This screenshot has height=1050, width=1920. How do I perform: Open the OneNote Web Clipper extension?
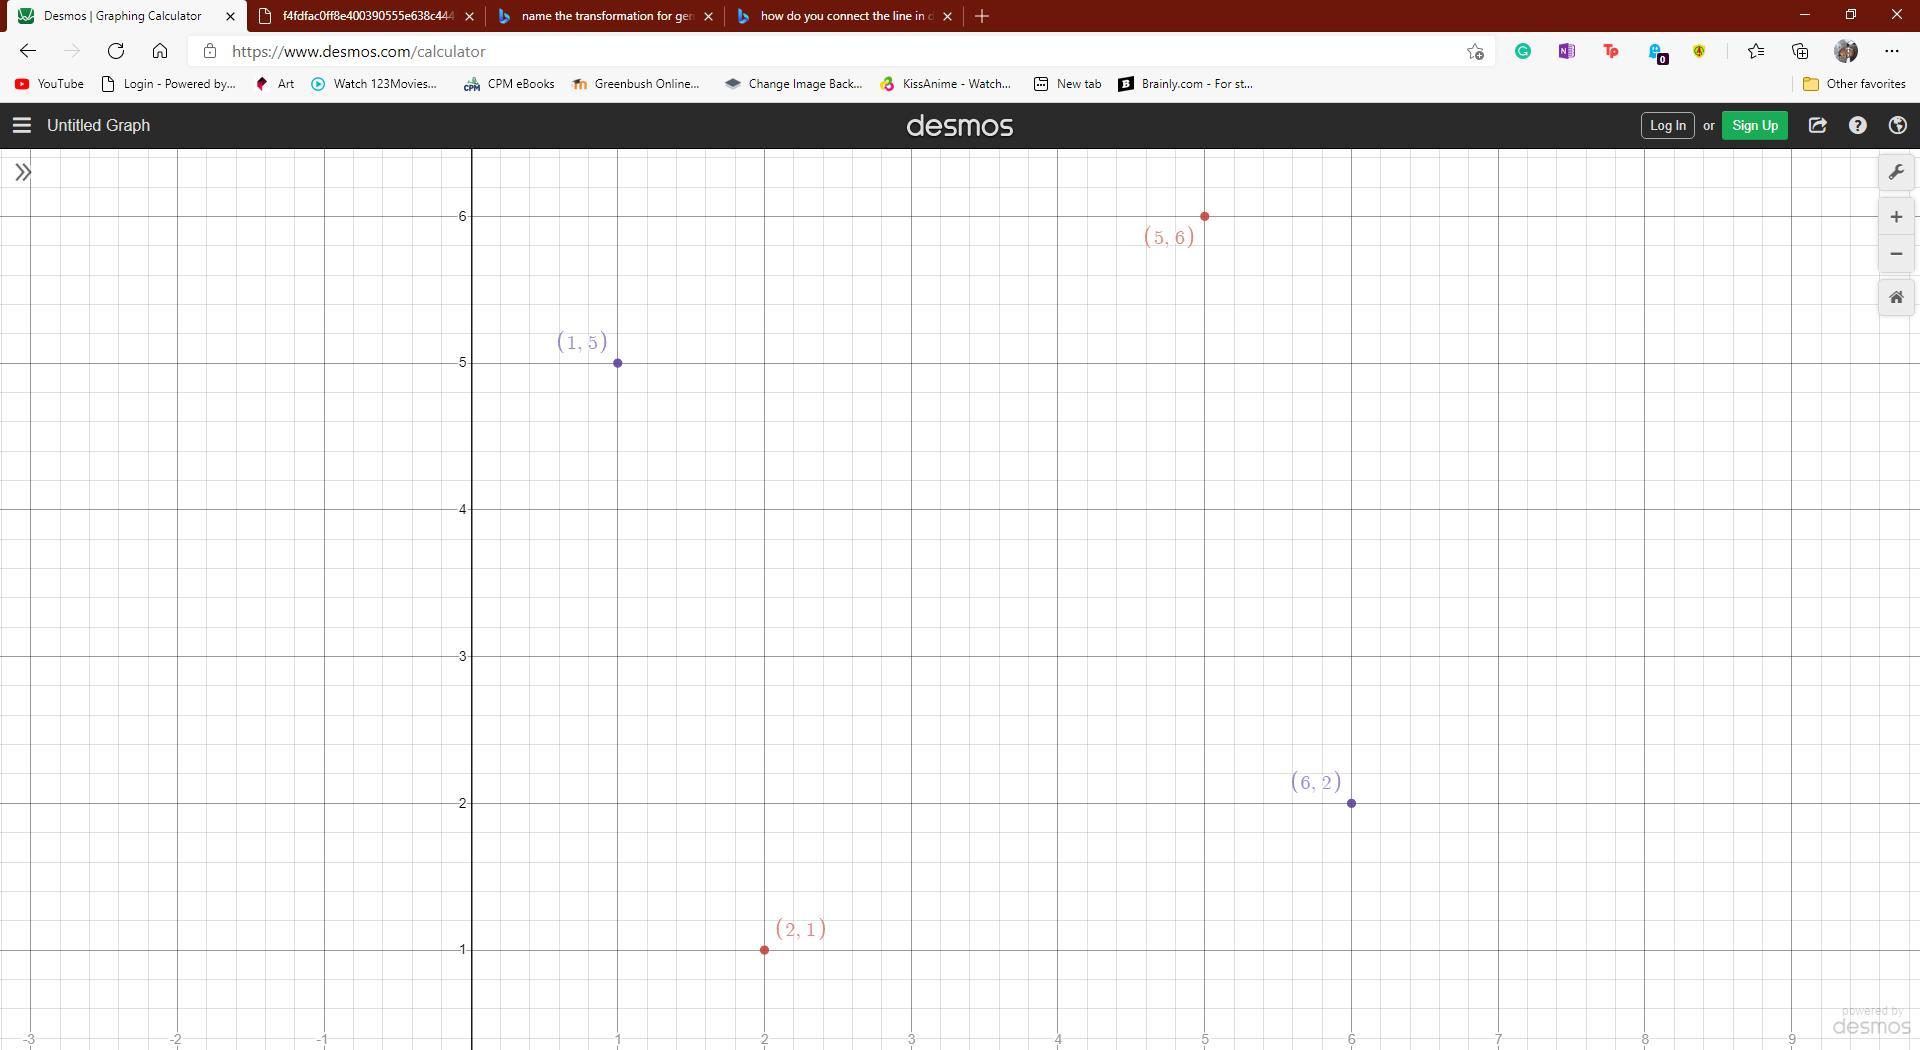click(x=1567, y=51)
